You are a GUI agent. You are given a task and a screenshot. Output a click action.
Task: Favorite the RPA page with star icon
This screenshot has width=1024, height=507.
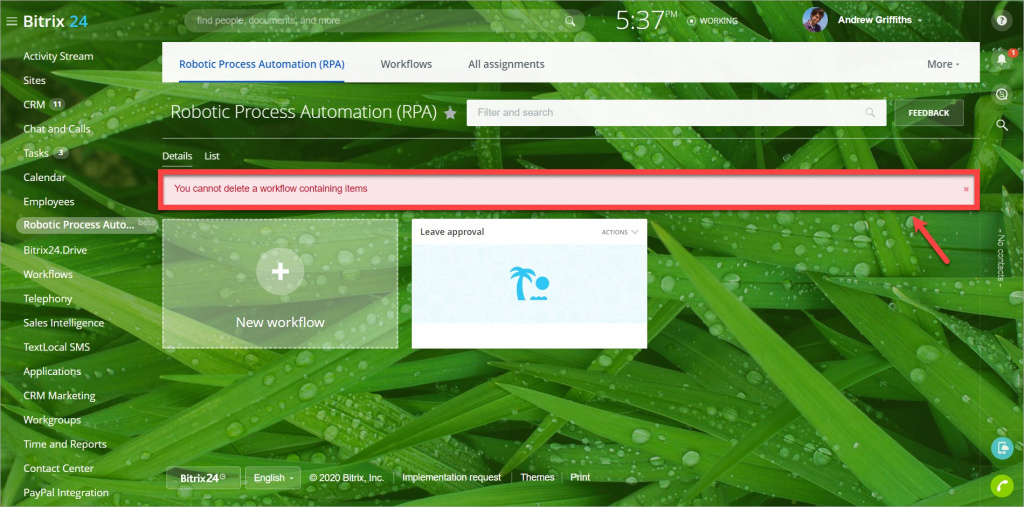(x=450, y=113)
